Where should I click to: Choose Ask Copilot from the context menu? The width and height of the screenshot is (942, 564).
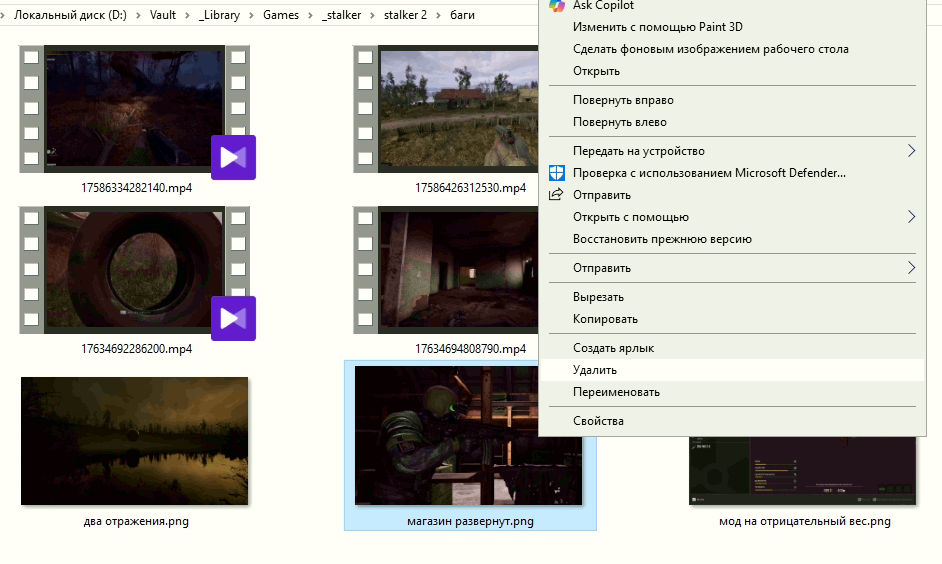pos(732,5)
